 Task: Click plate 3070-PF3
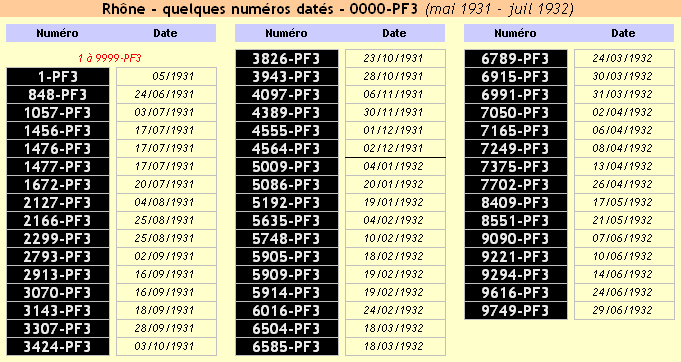58,293
